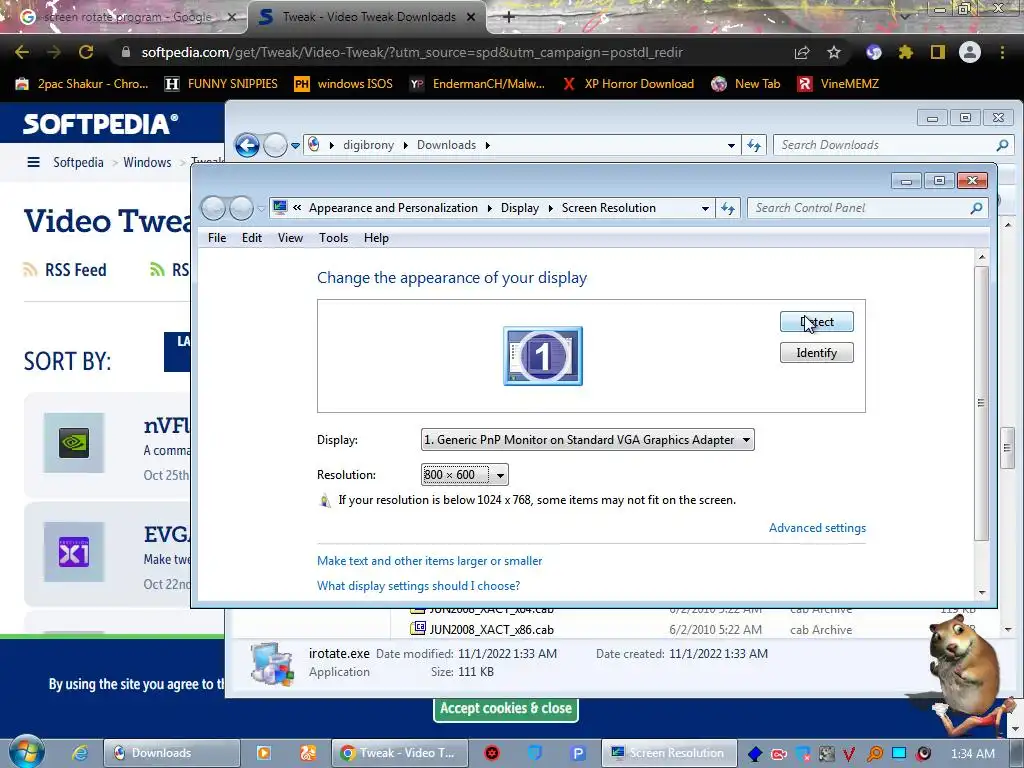
Task: Click the back arrow in Downloads Explorer window
Action: pyautogui.click(x=248, y=145)
